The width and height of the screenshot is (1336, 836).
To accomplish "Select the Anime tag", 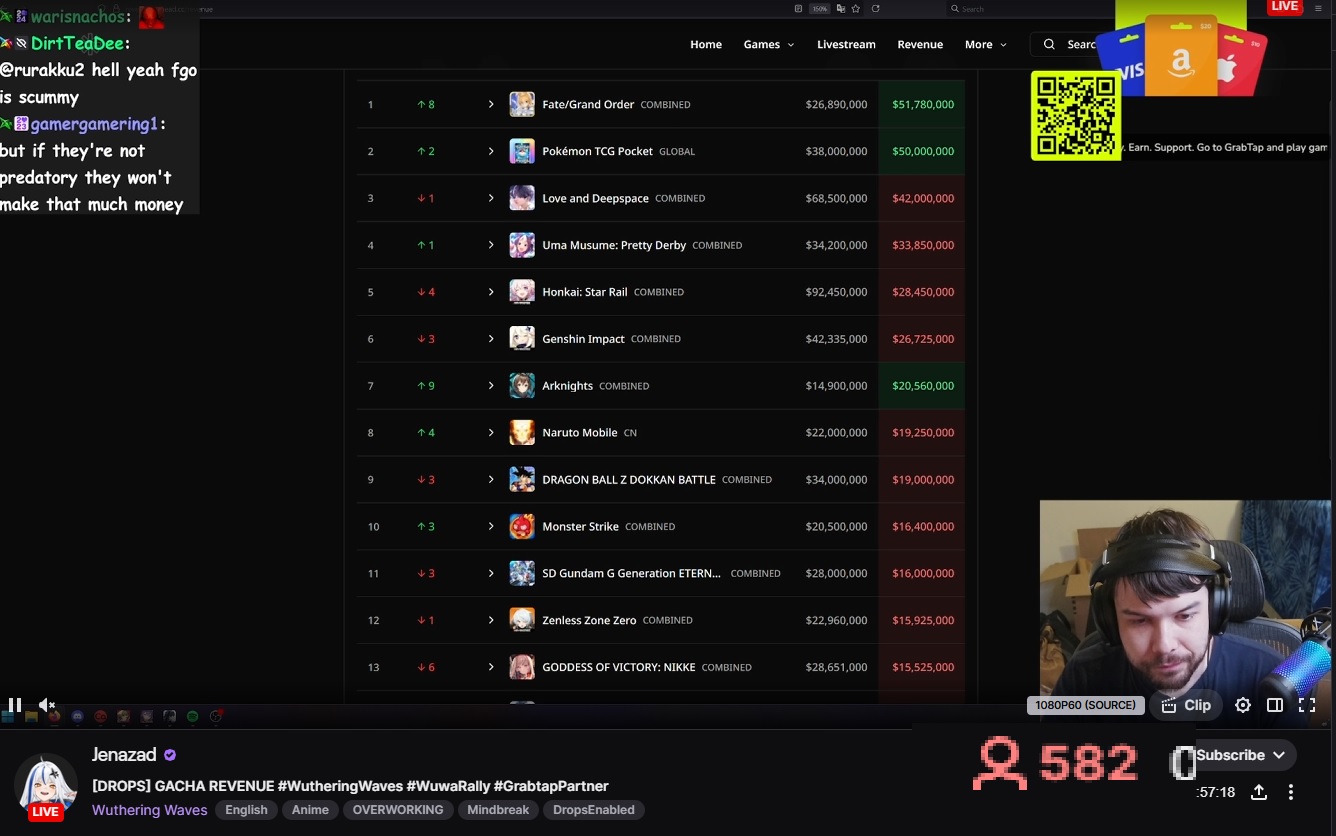I will [x=310, y=810].
